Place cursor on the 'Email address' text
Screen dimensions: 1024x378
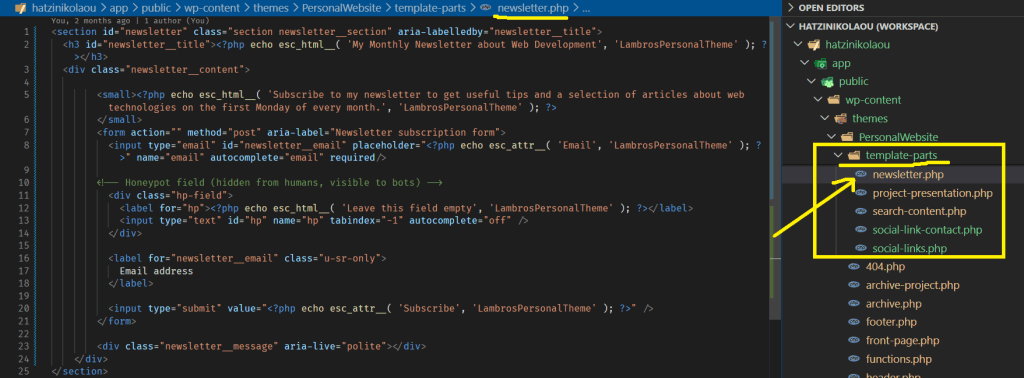(156, 271)
